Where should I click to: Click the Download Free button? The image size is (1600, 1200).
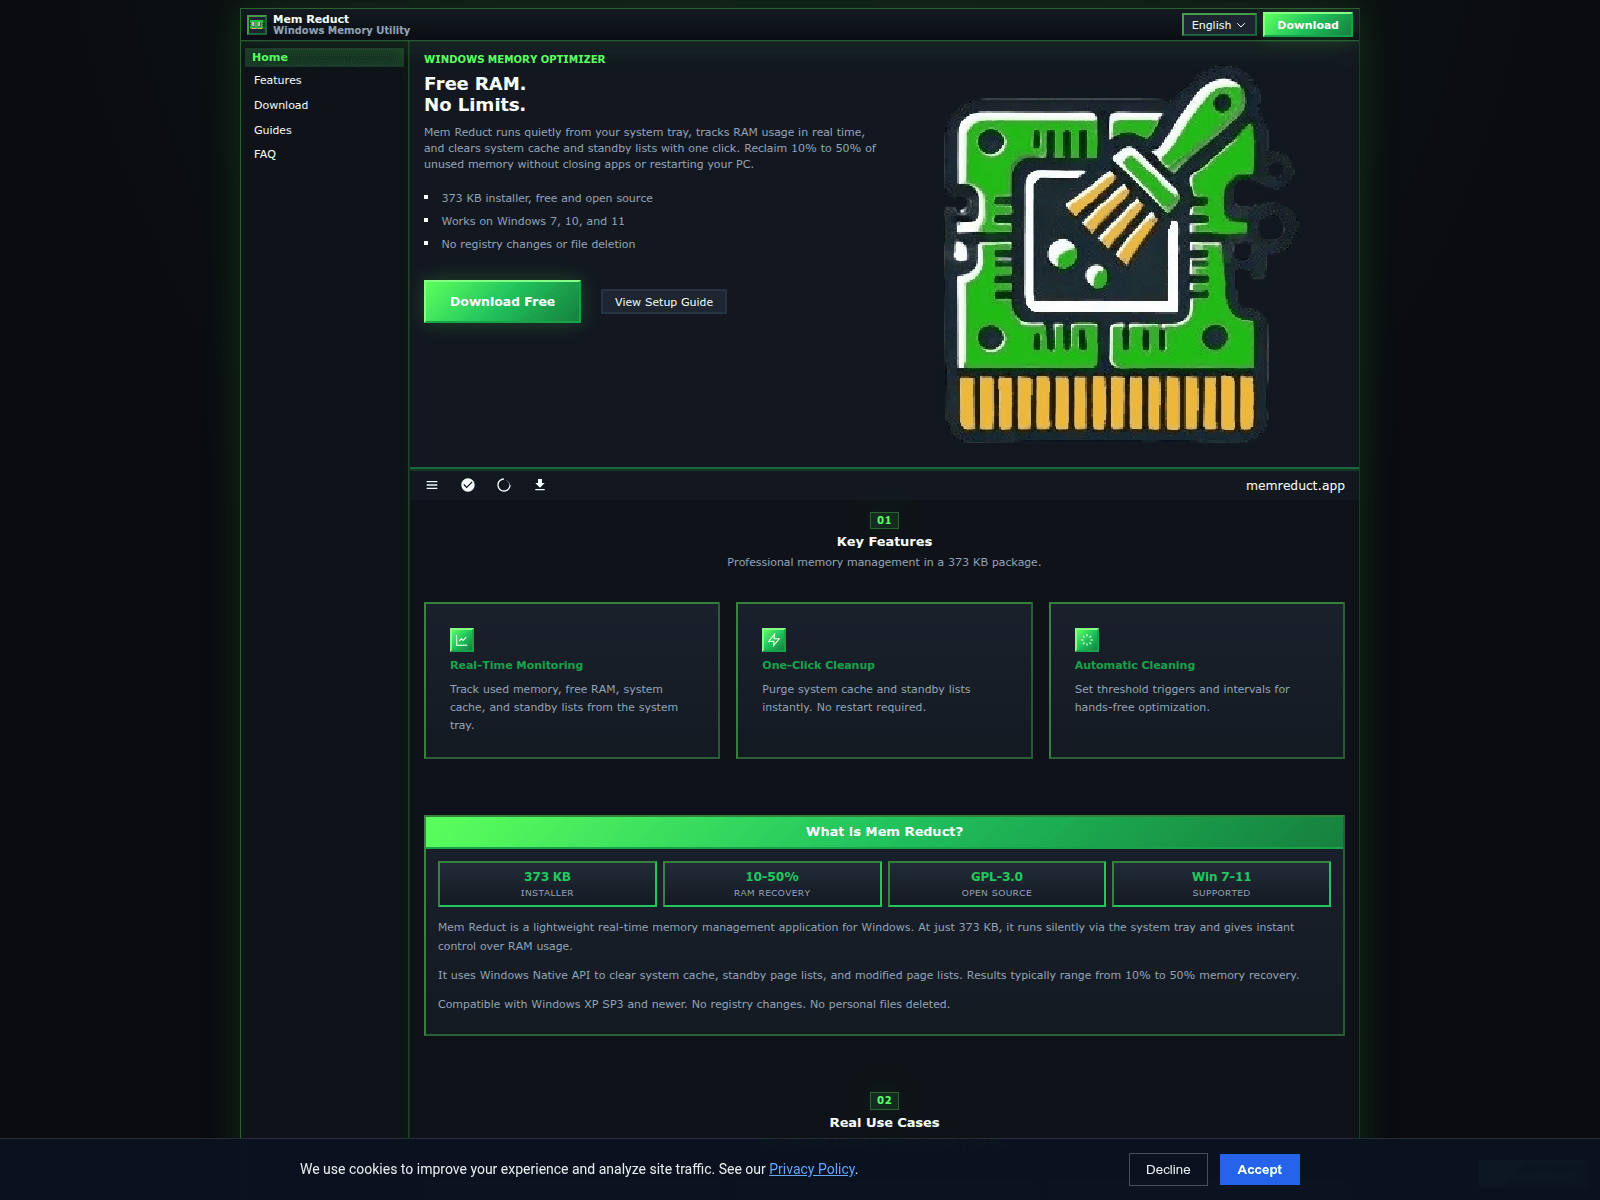pos(502,301)
